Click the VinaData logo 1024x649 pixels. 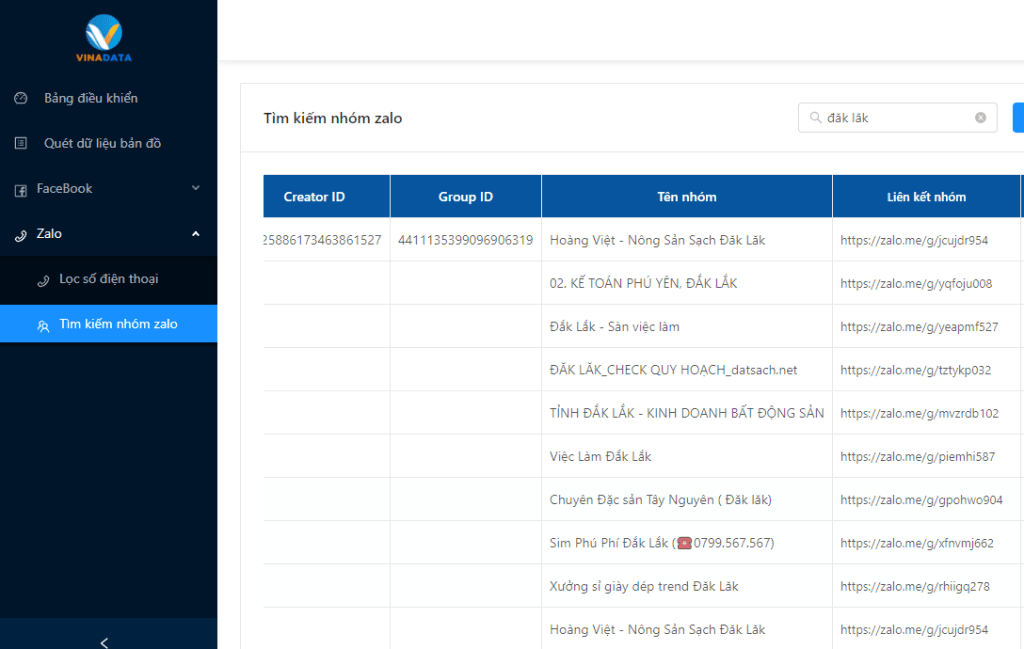(104, 38)
